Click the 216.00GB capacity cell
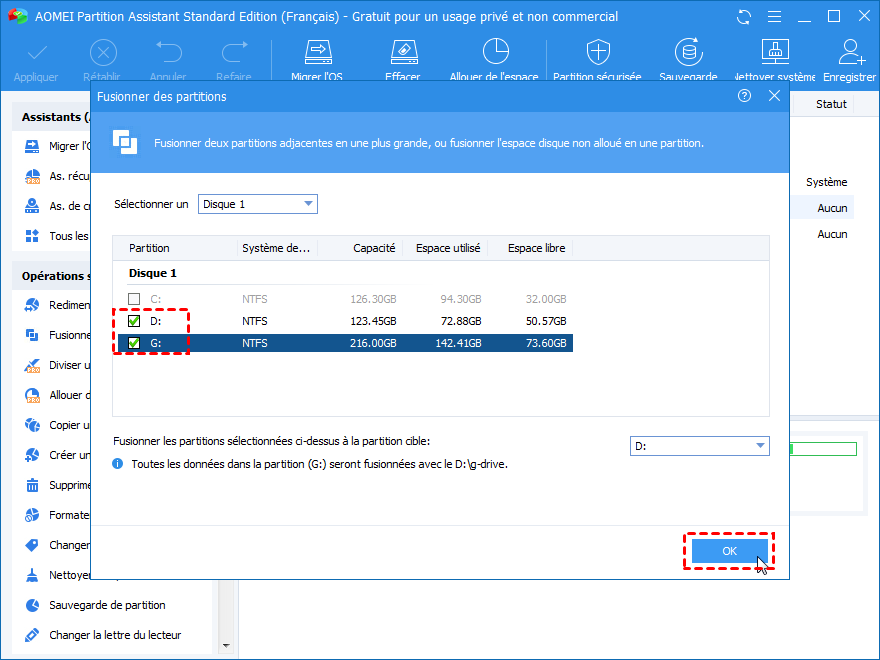880x660 pixels. pos(373,343)
